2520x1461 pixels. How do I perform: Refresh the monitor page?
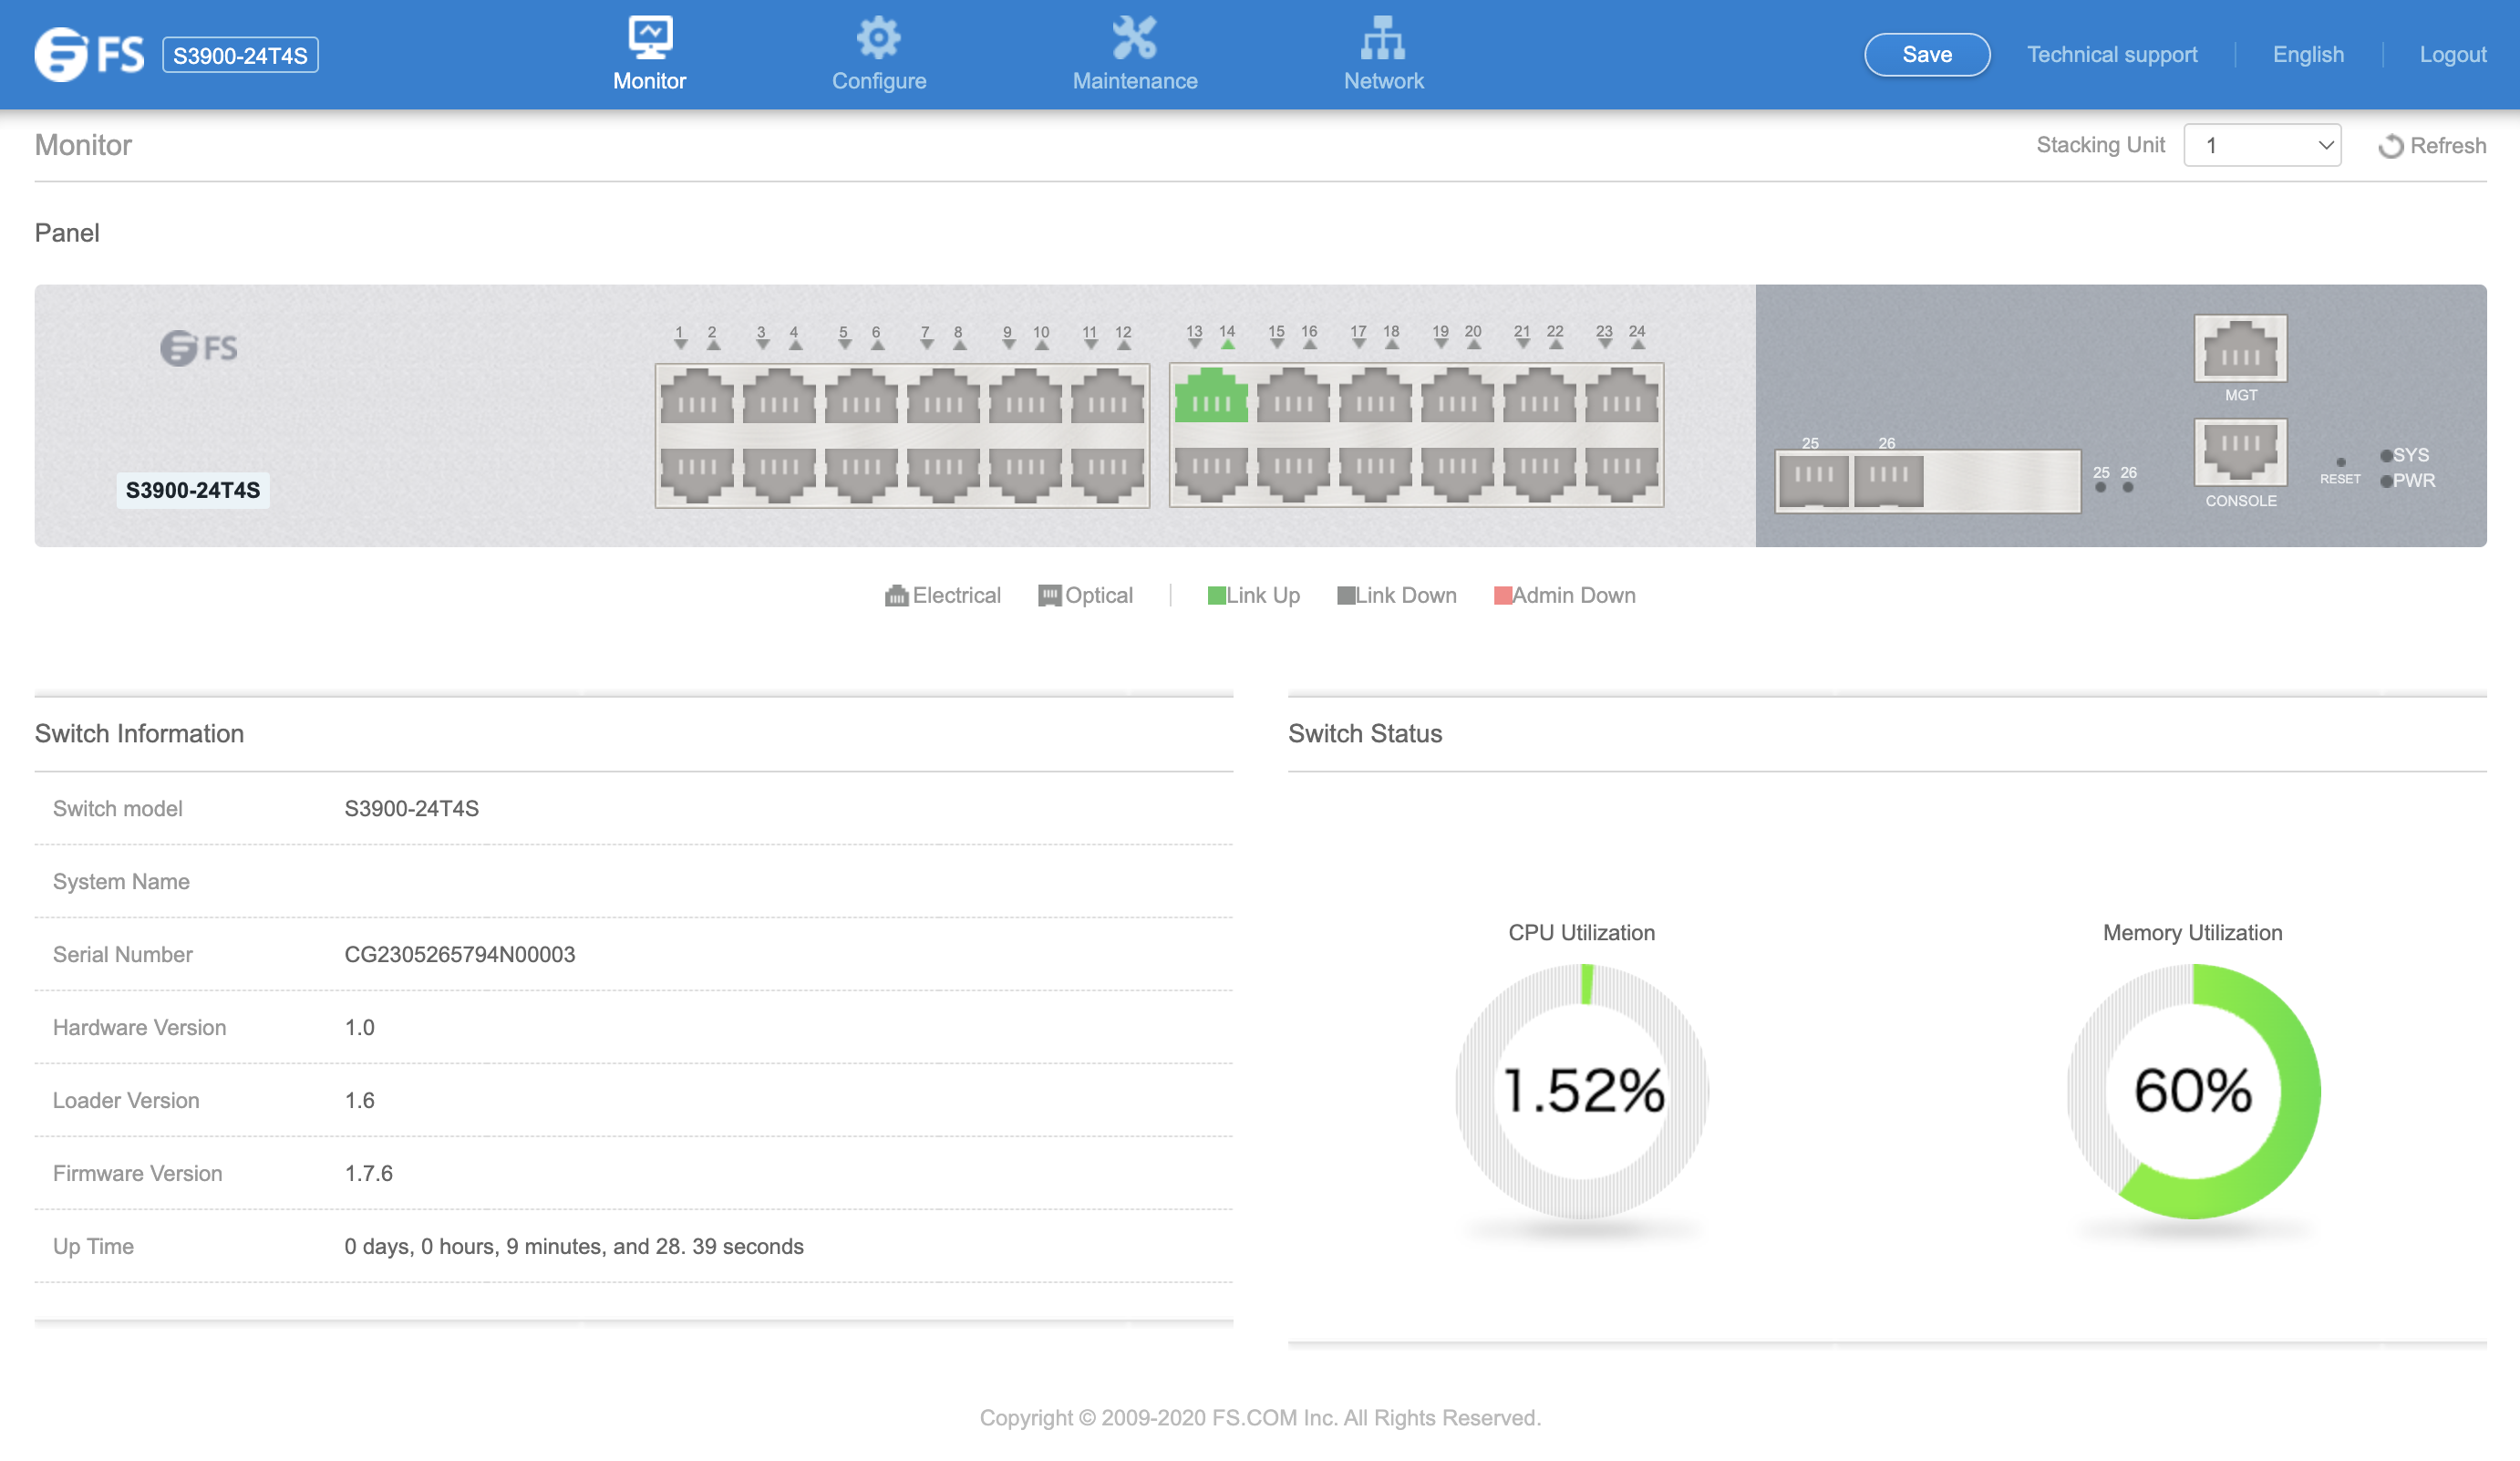(2432, 146)
